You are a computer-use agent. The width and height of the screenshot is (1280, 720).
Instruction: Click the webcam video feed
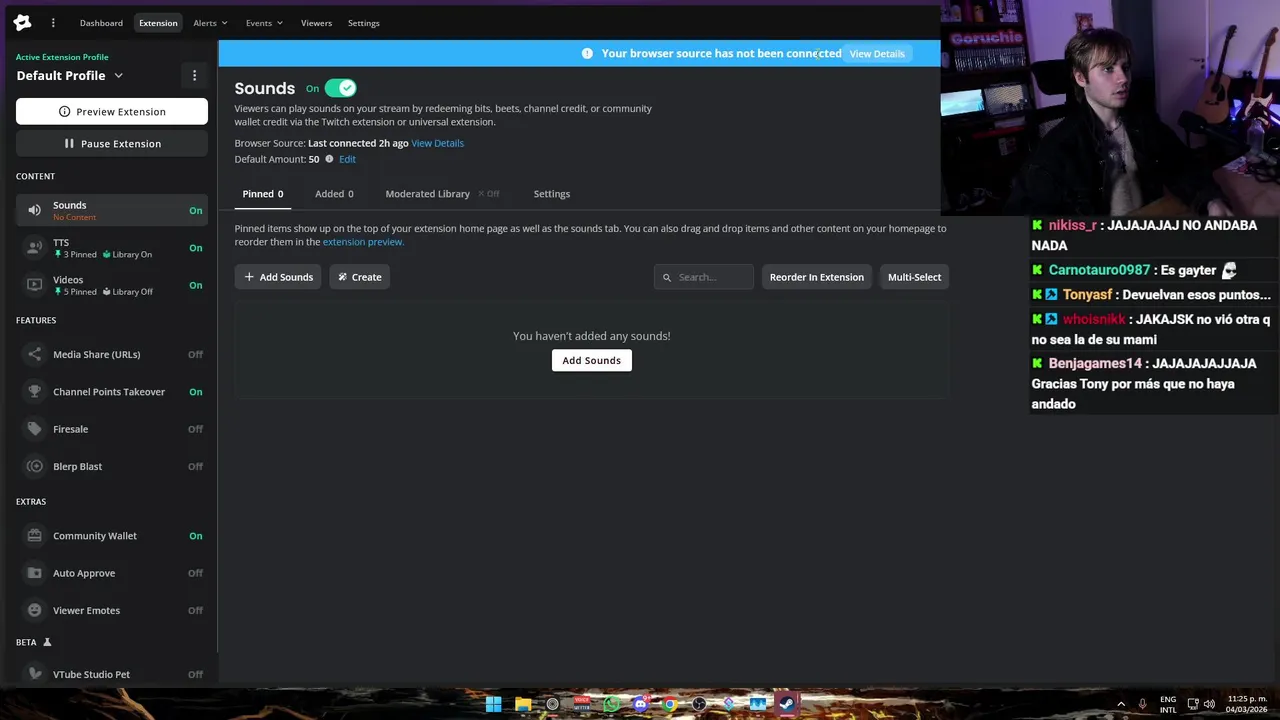pos(1110,108)
